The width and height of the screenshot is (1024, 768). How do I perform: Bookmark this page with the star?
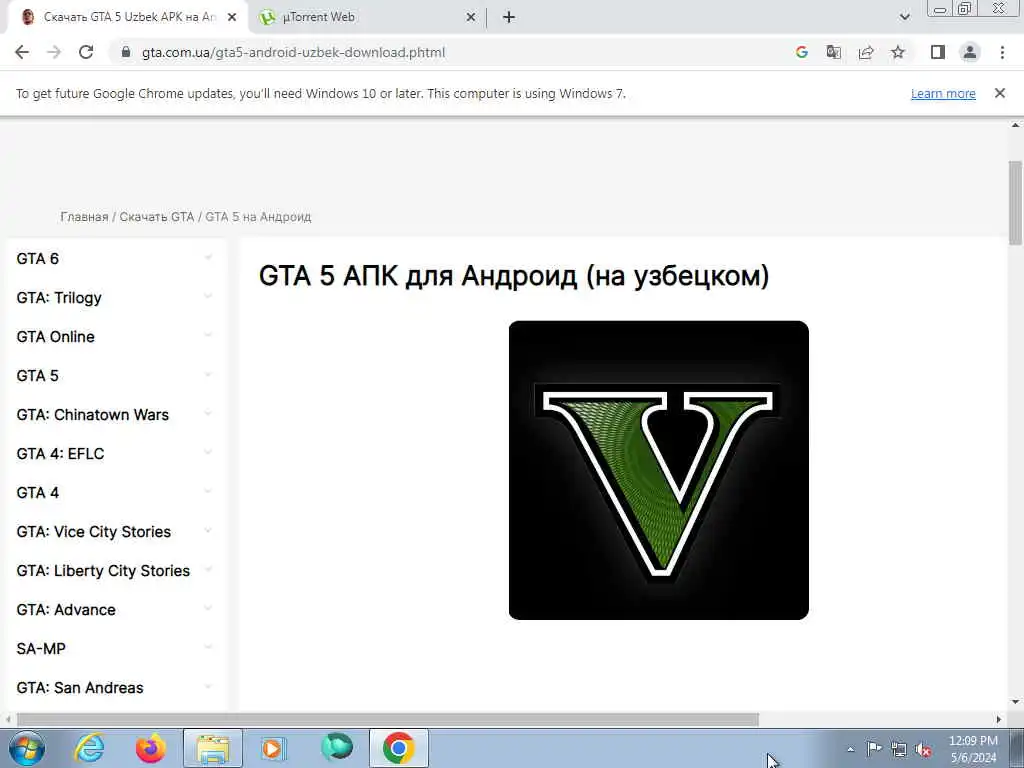tap(898, 52)
